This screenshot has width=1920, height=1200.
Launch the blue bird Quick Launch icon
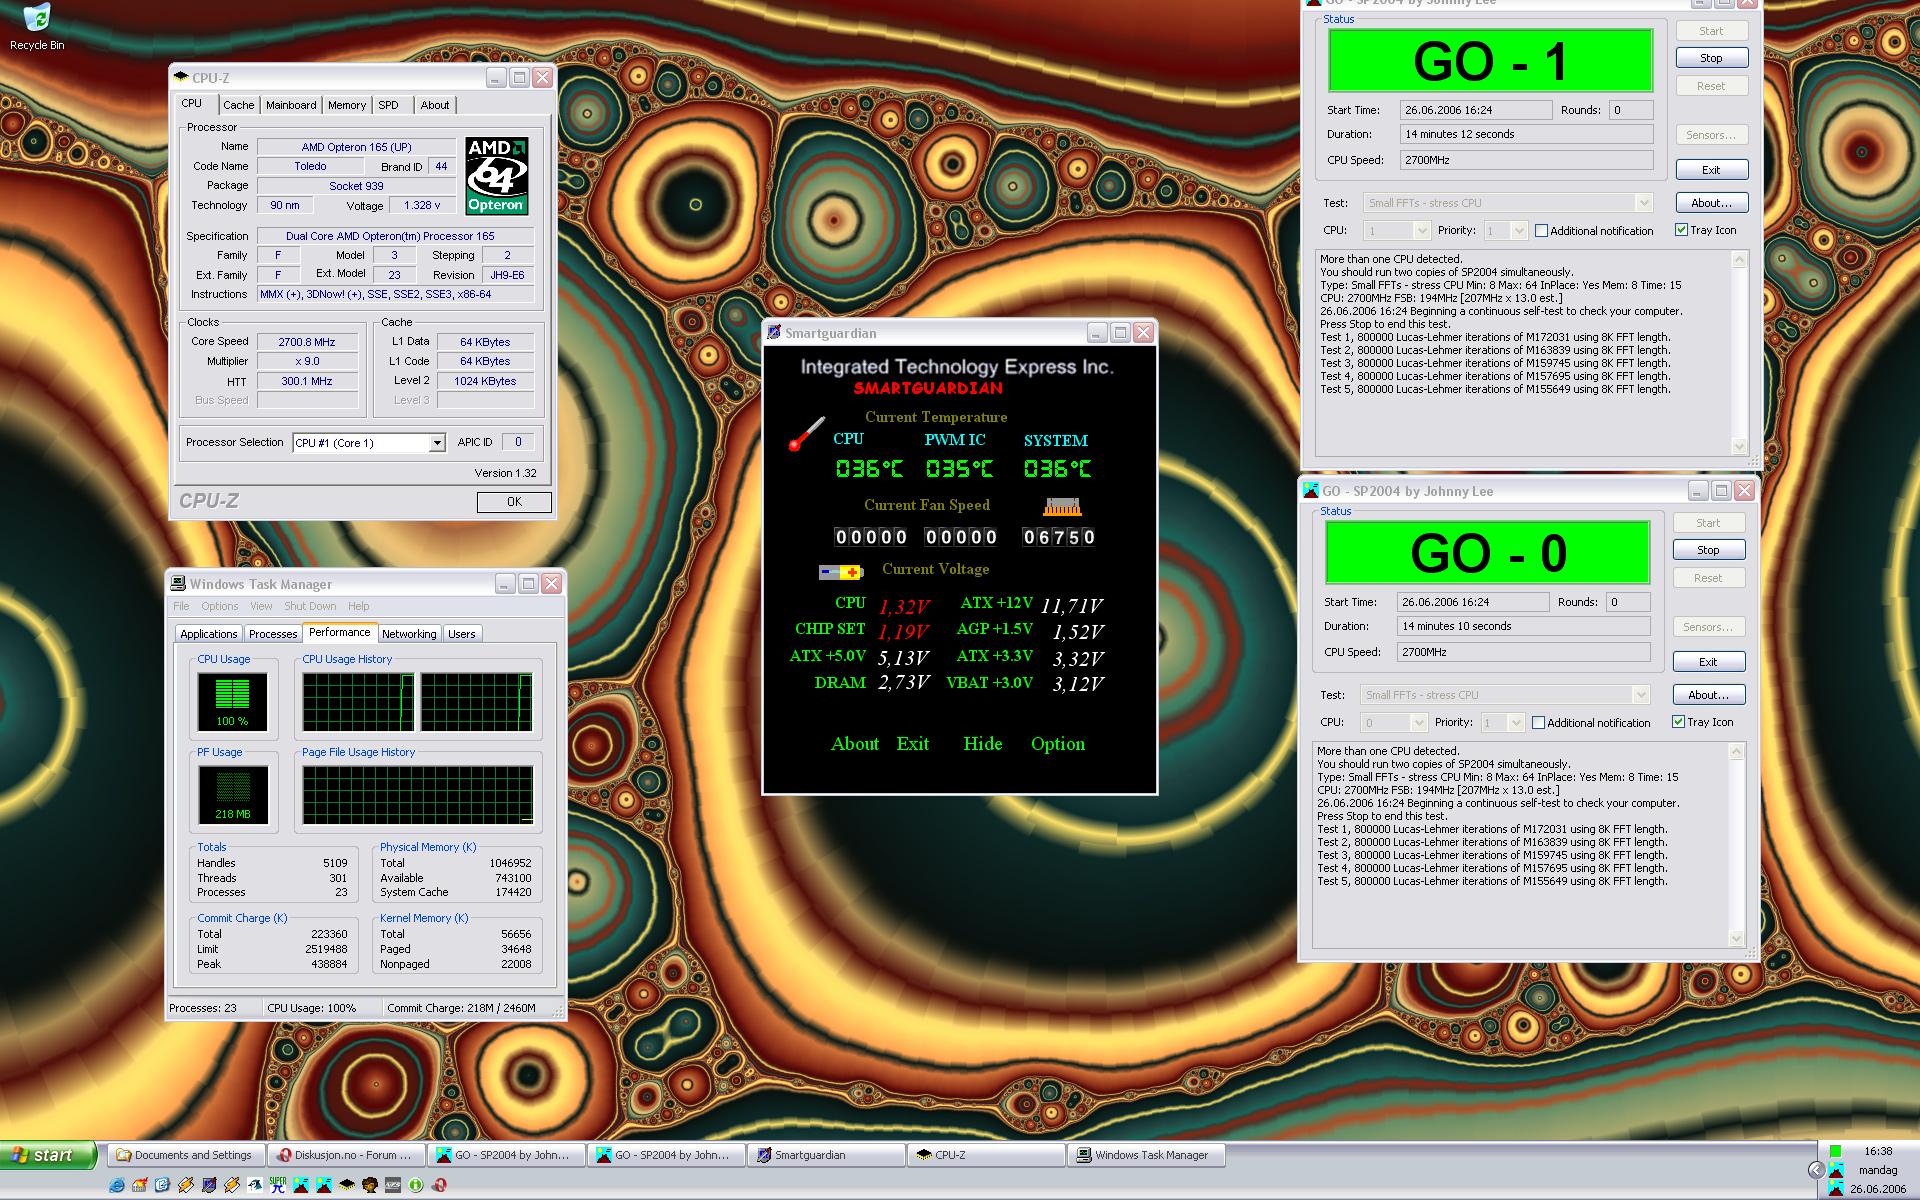pyautogui.click(x=255, y=1185)
